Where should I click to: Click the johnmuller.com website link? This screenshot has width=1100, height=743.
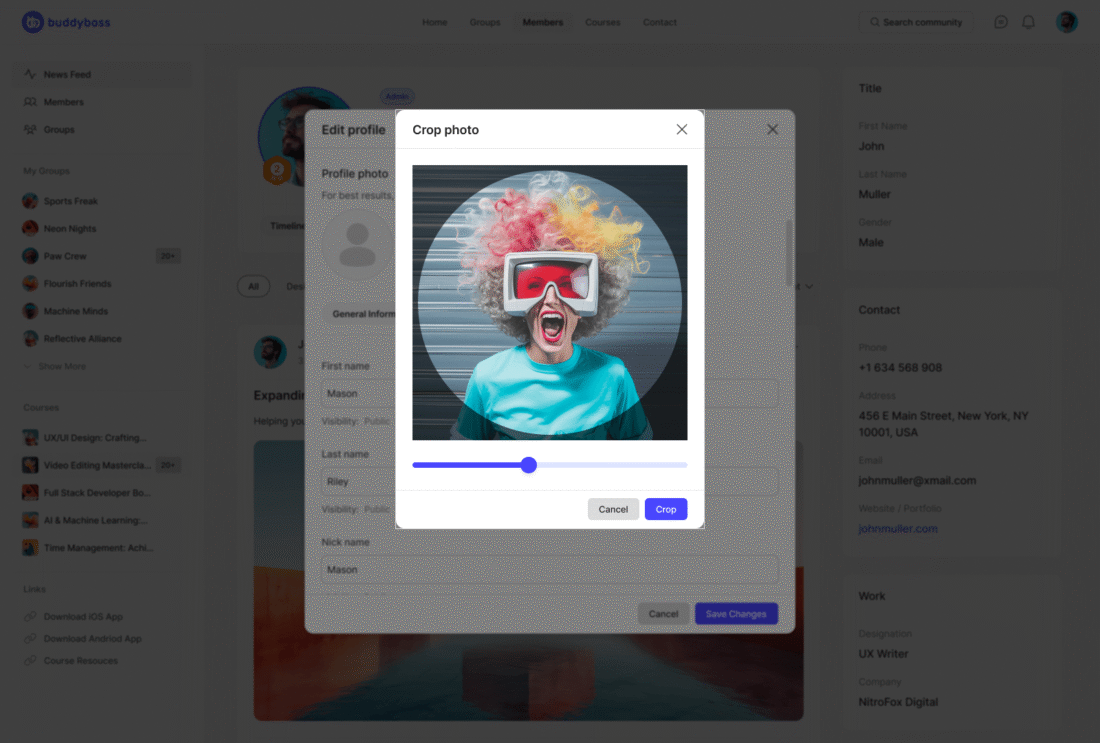(x=898, y=529)
